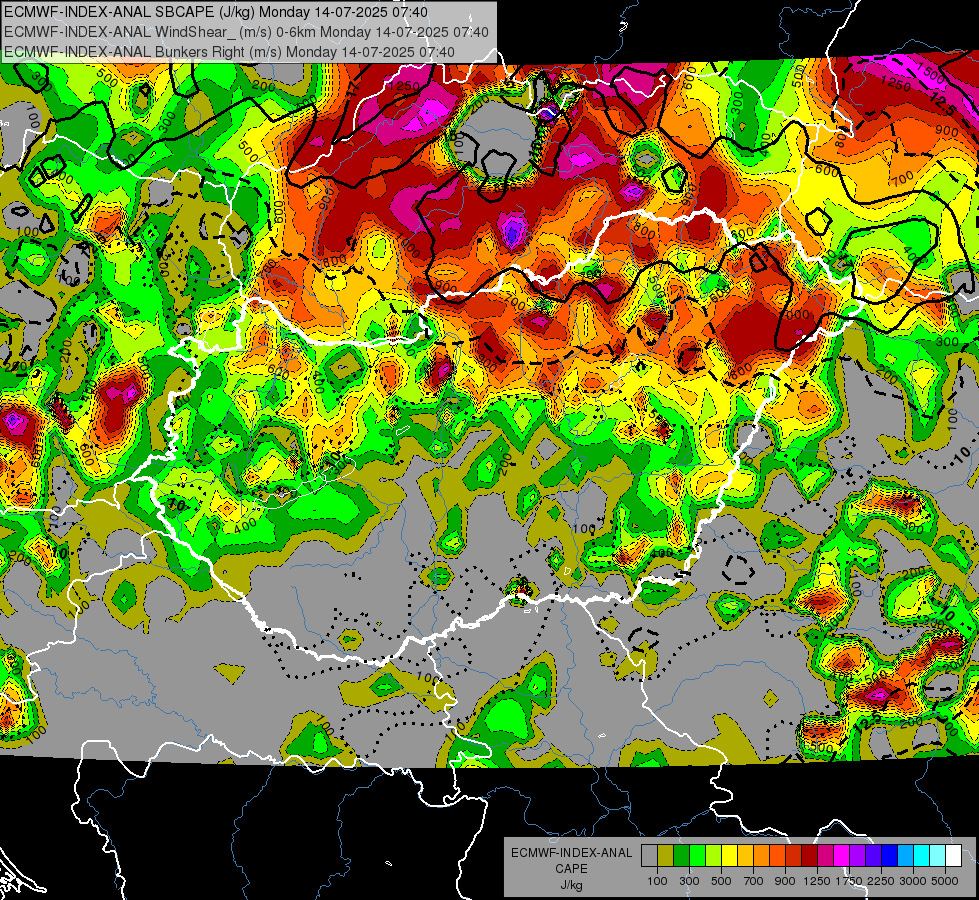The height and width of the screenshot is (900, 979).
Task: Select the dark red legend swatch
Action: click(x=809, y=855)
